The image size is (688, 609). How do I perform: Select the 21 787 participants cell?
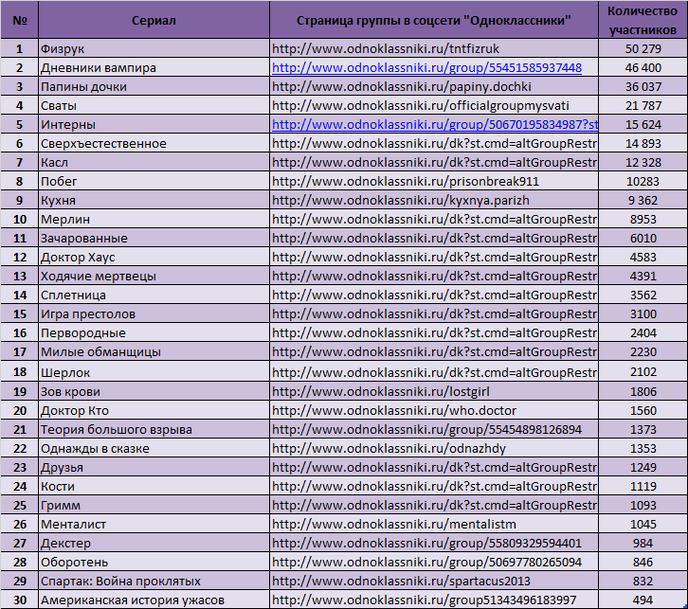pos(643,105)
